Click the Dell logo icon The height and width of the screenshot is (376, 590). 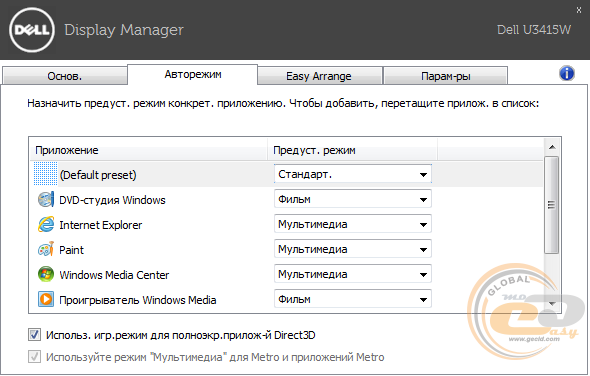click(x=32, y=30)
